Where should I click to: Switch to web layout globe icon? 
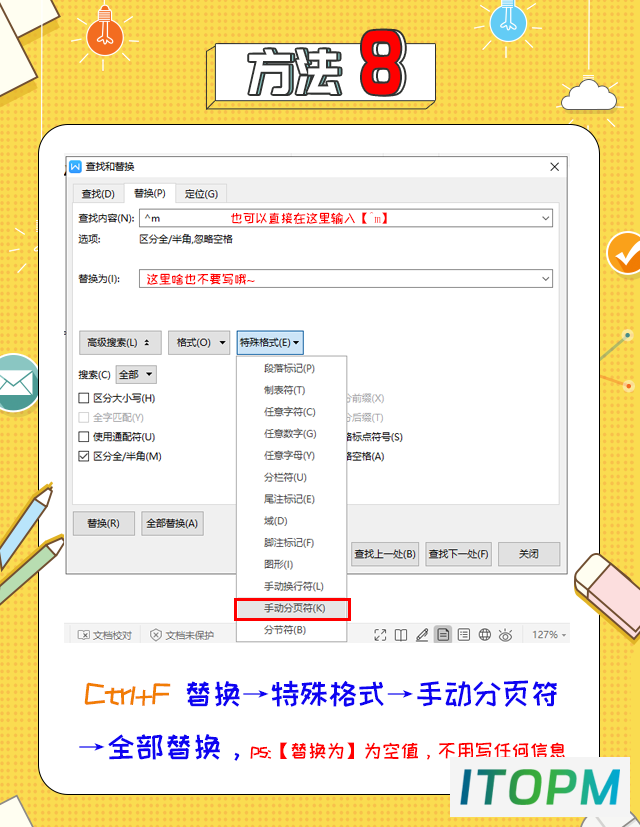click(484, 634)
